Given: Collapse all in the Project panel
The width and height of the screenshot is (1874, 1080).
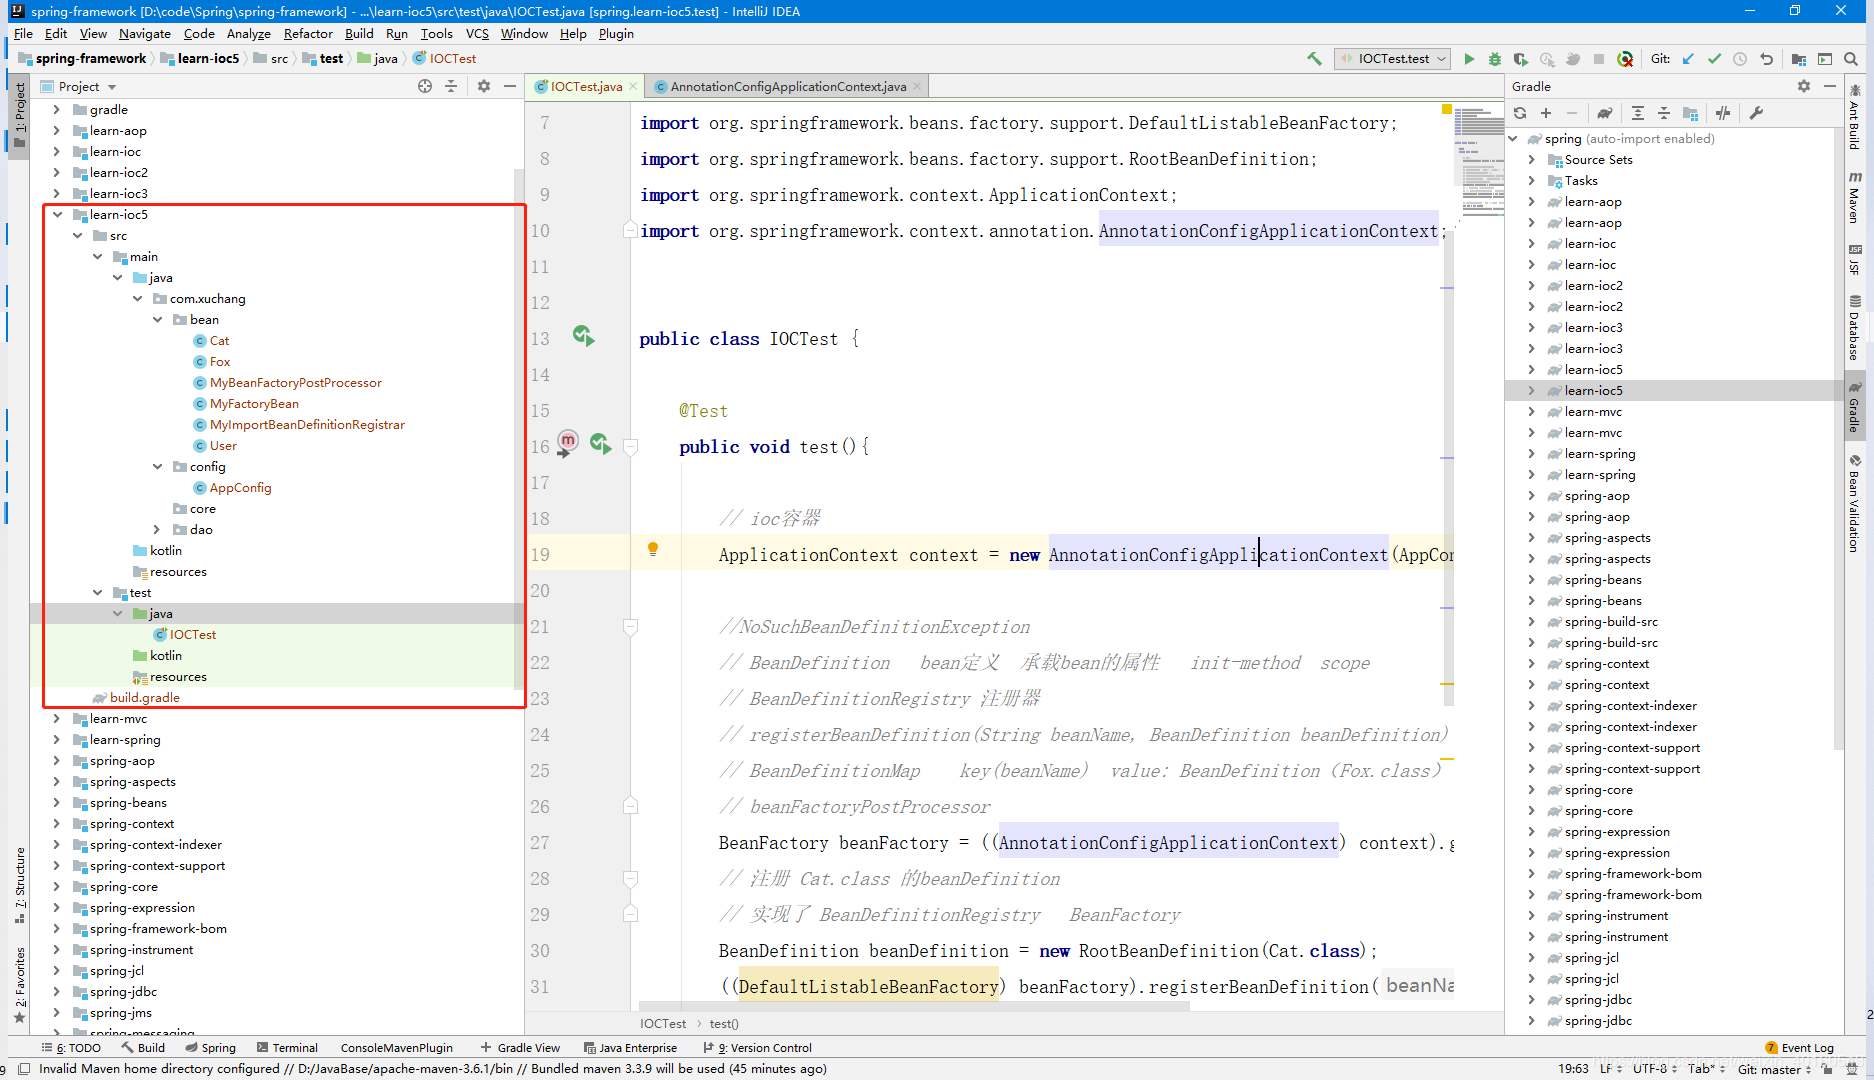Looking at the screenshot, I should 451,86.
